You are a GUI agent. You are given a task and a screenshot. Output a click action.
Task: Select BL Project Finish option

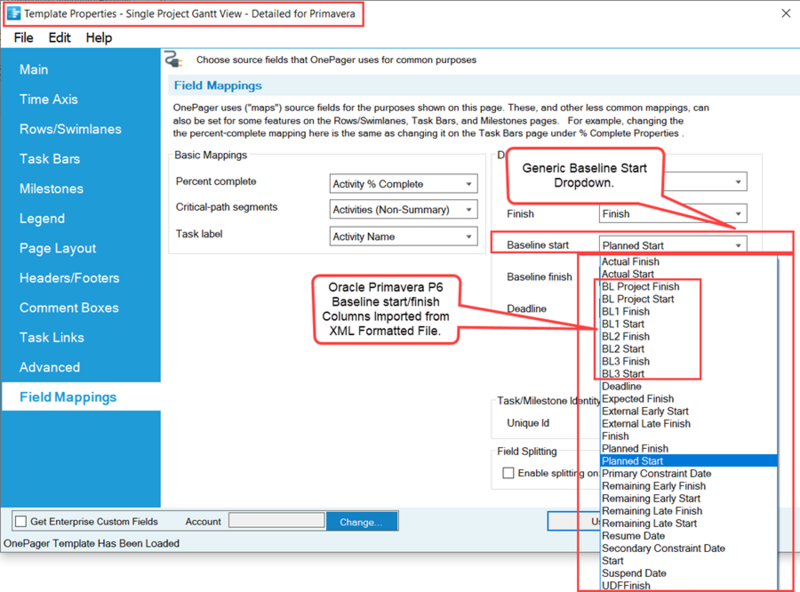point(689,286)
